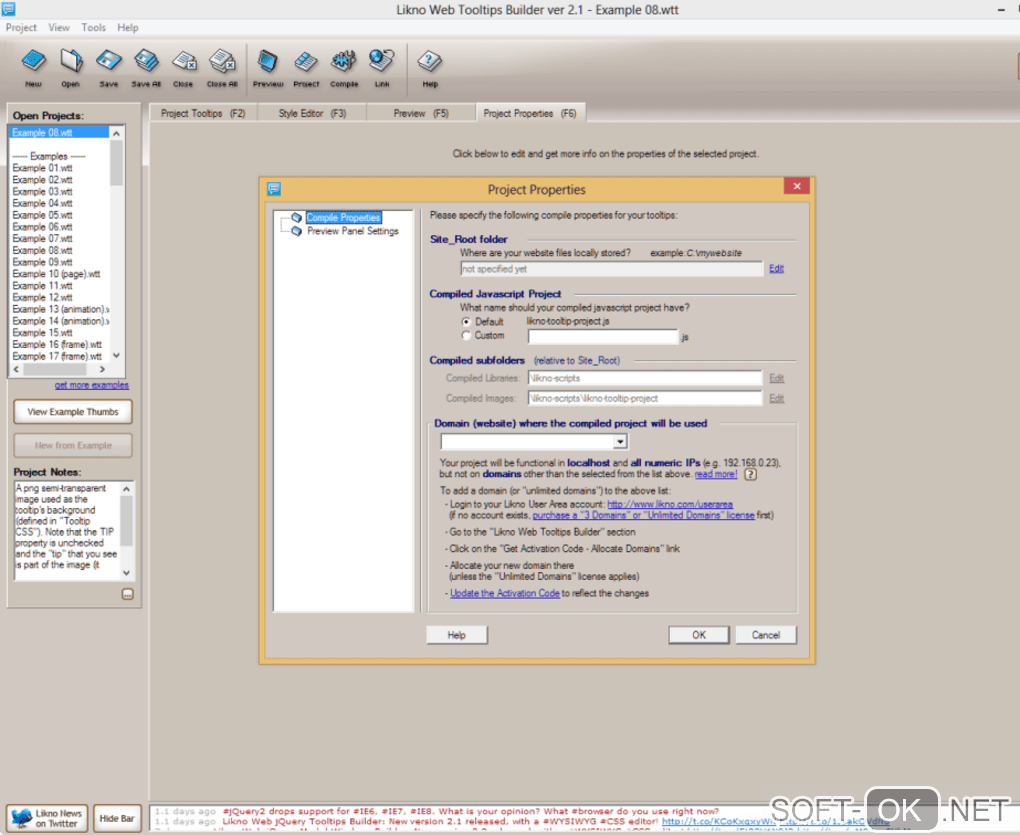1020x835 pixels.
Task: Click the Hide Bar button
Action: pyautogui.click(x=117, y=818)
